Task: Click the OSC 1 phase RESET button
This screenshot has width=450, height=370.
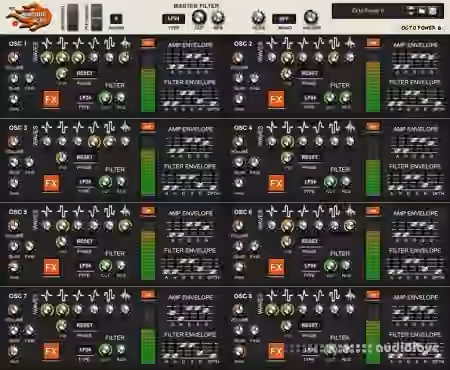Action: point(85,73)
